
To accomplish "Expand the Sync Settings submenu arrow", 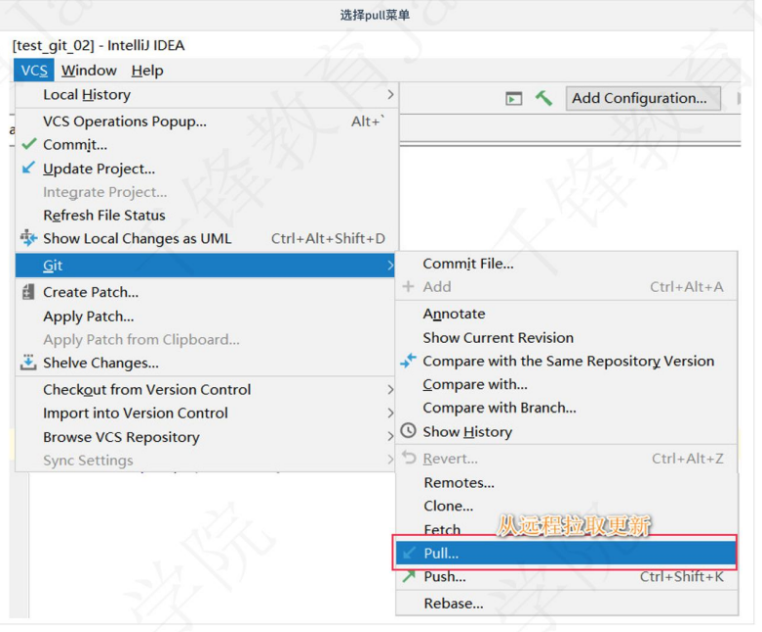I will click(390, 459).
